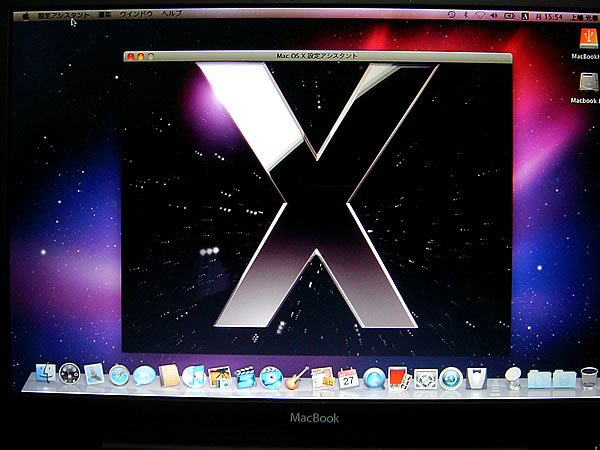Minimize the 設定アシスタント window

[x=141, y=57]
